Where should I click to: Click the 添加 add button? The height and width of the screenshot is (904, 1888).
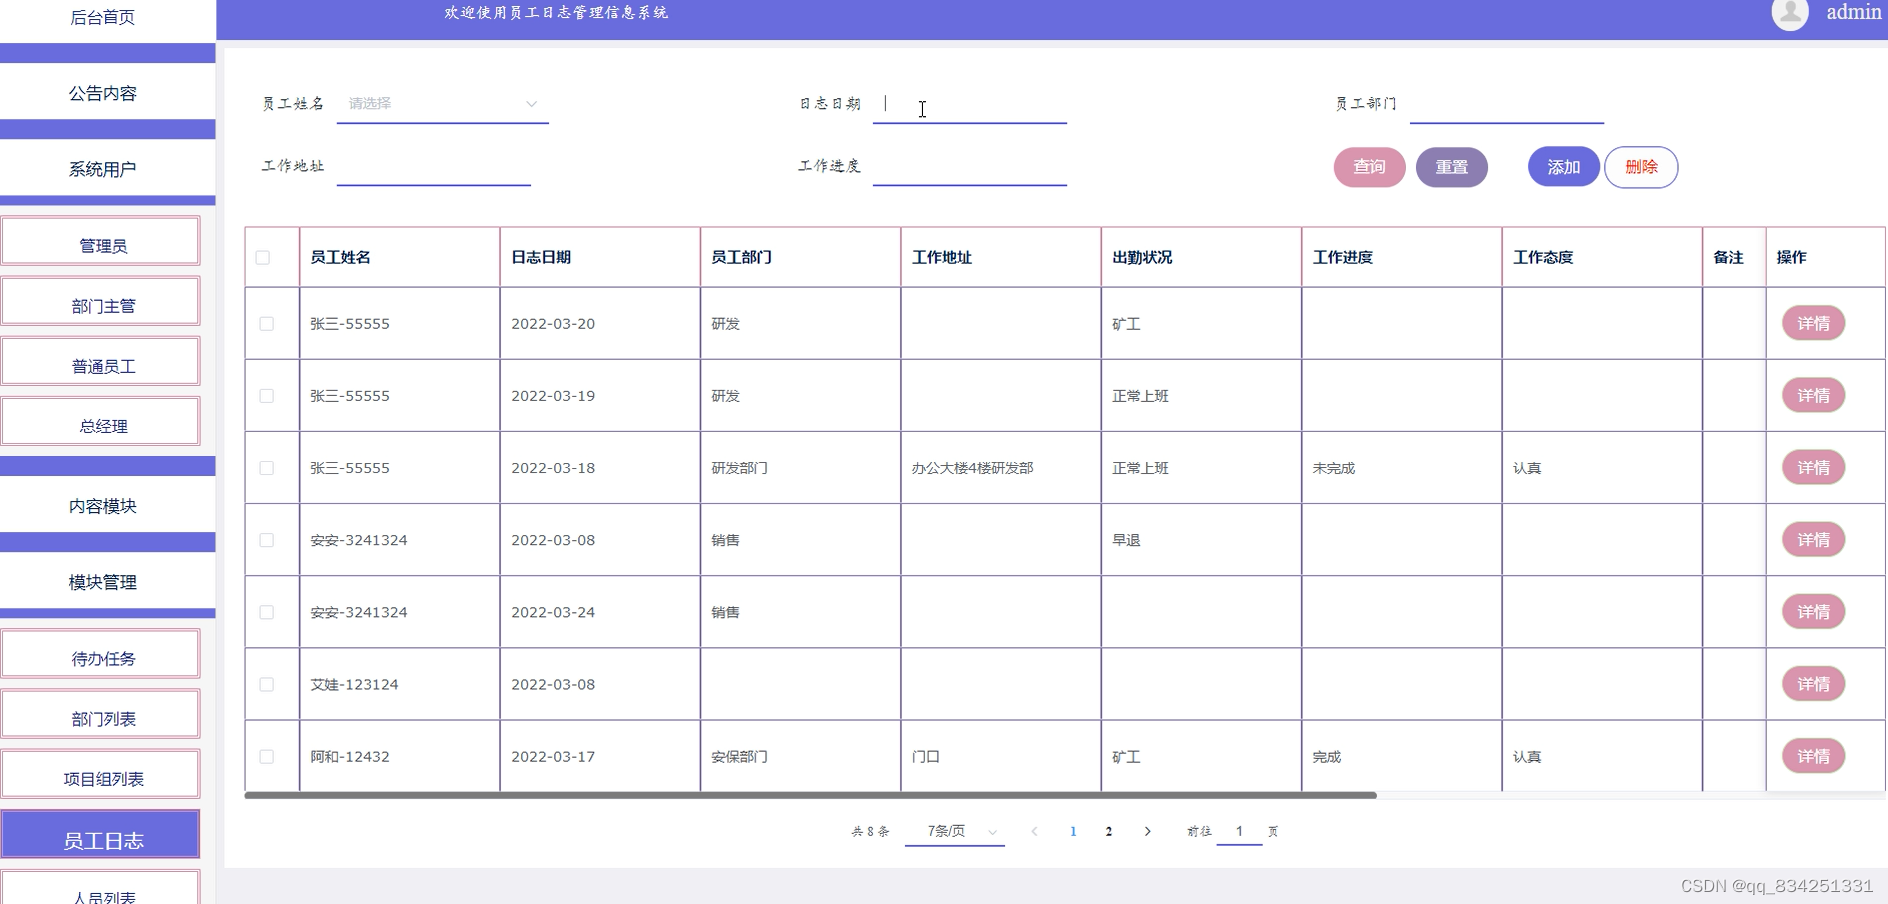(x=1563, y=167)
